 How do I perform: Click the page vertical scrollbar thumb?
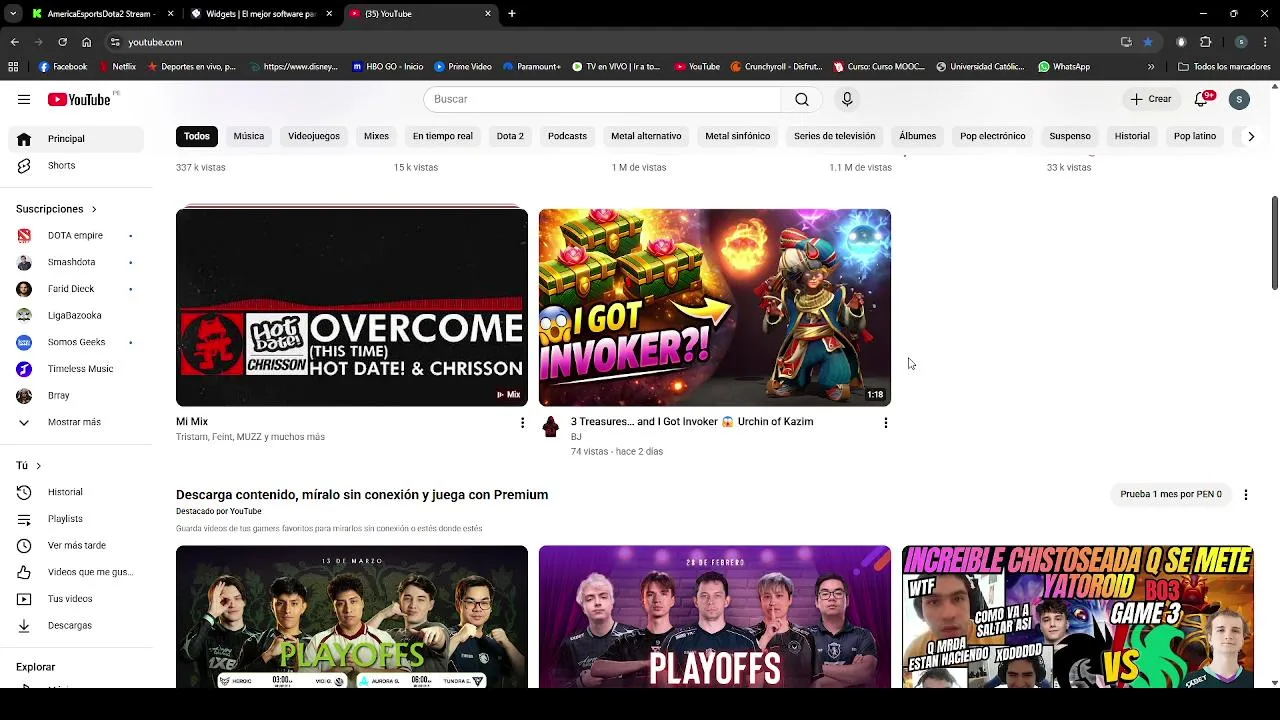(1274, 243)
